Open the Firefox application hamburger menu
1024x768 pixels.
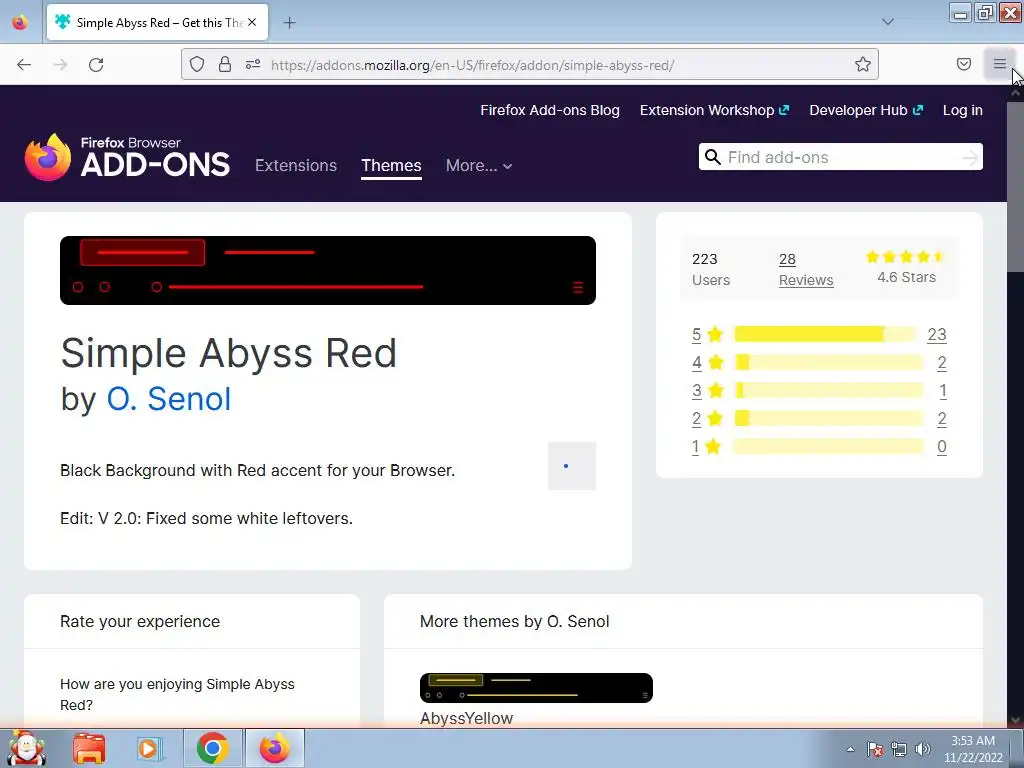coord(999,64)
